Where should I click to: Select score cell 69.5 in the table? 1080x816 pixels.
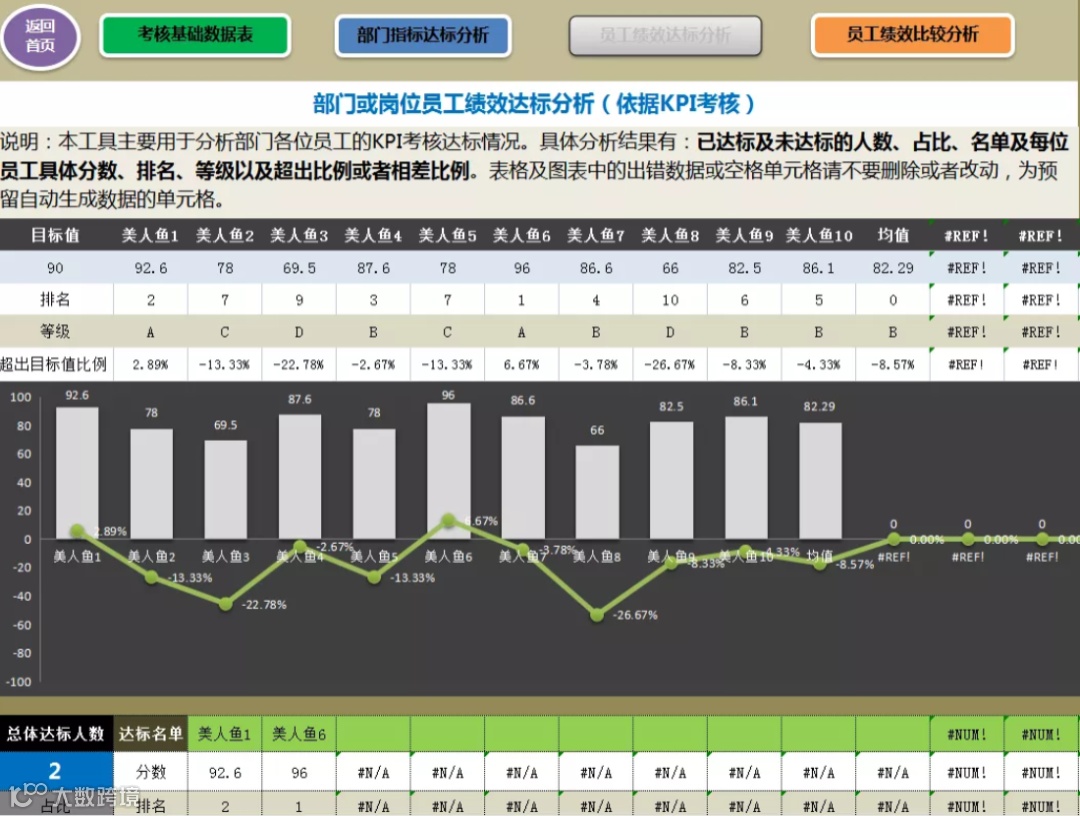pos(299,268)
